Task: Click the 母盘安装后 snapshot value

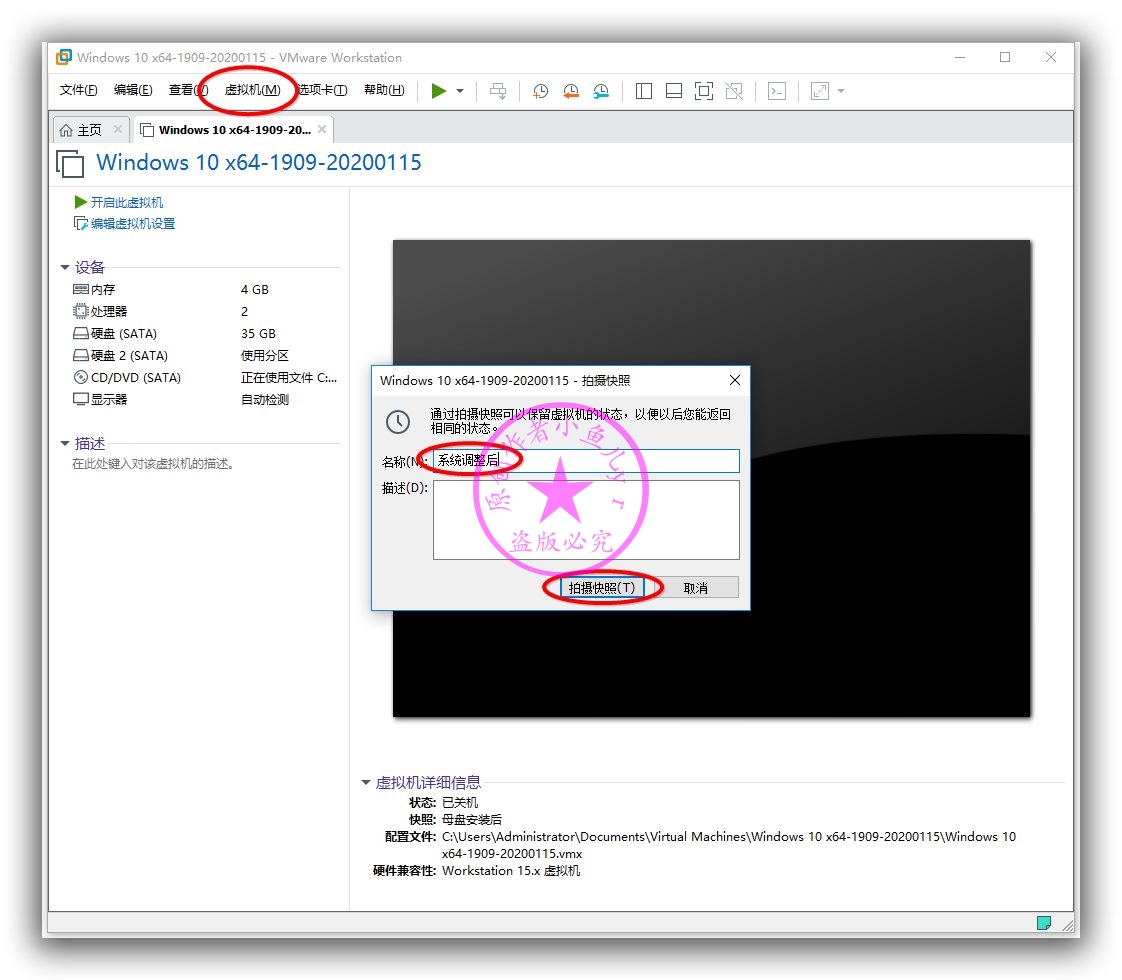Action: 472,820
